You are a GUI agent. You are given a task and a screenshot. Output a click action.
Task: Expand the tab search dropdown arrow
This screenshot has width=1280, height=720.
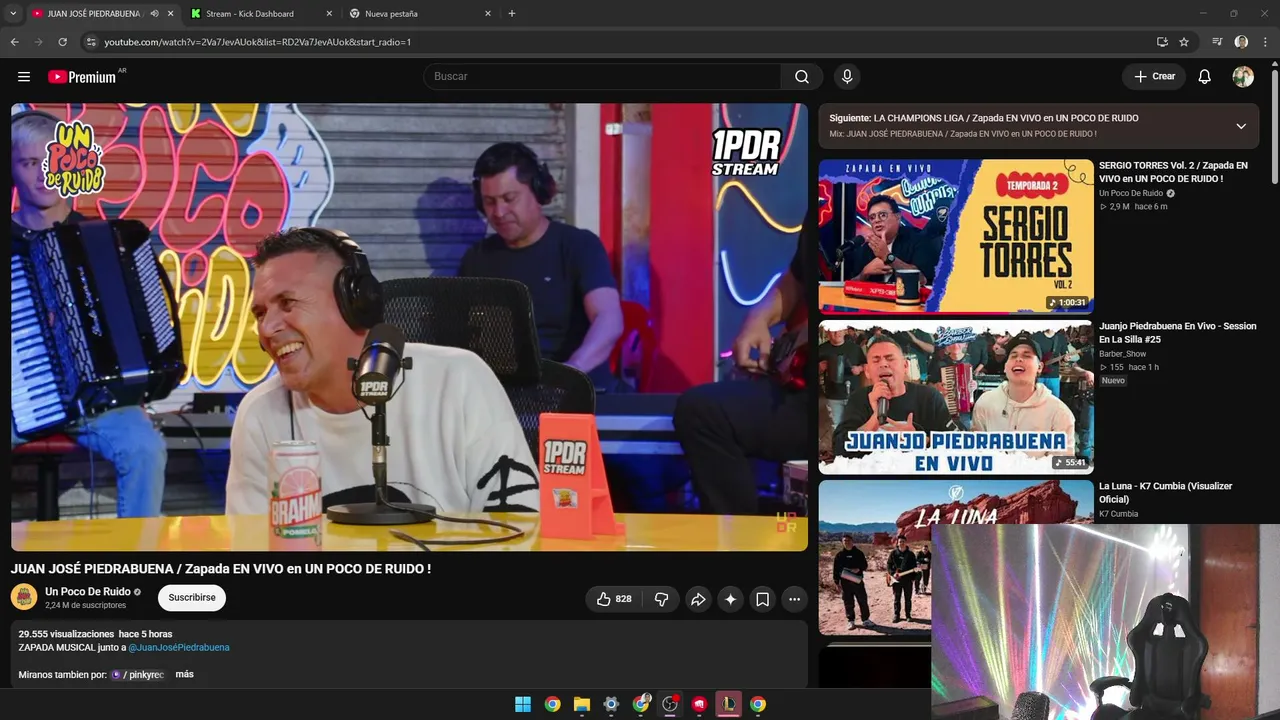coord(13,14)
